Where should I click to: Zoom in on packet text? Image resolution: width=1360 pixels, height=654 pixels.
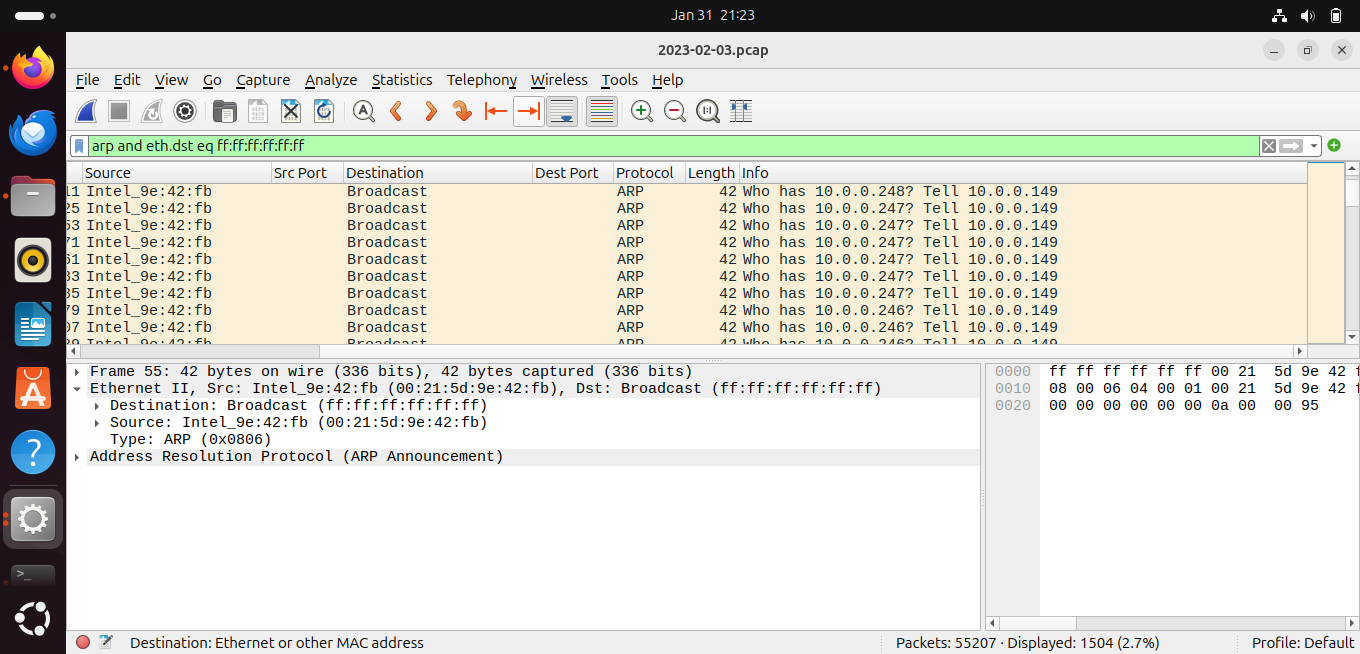click(642, 111)
